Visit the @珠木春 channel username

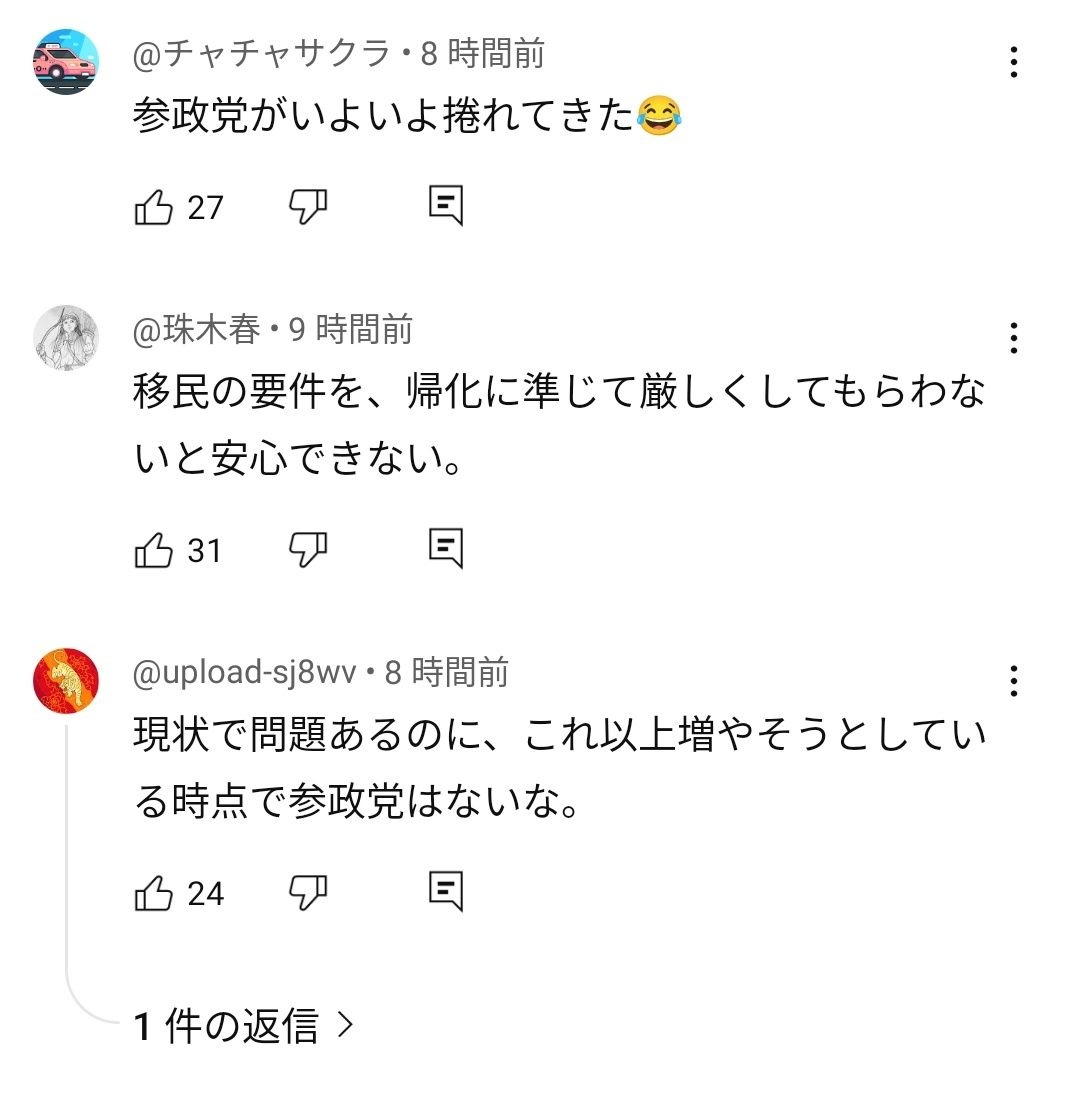(x=196, y=329)
